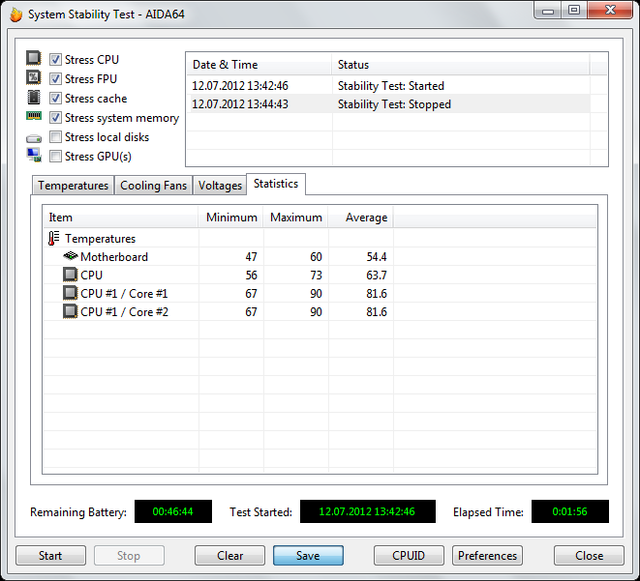Click the cache chip icon beside Stress cache
The width and height of the screenshot is (640, 581).
(33, 97)
